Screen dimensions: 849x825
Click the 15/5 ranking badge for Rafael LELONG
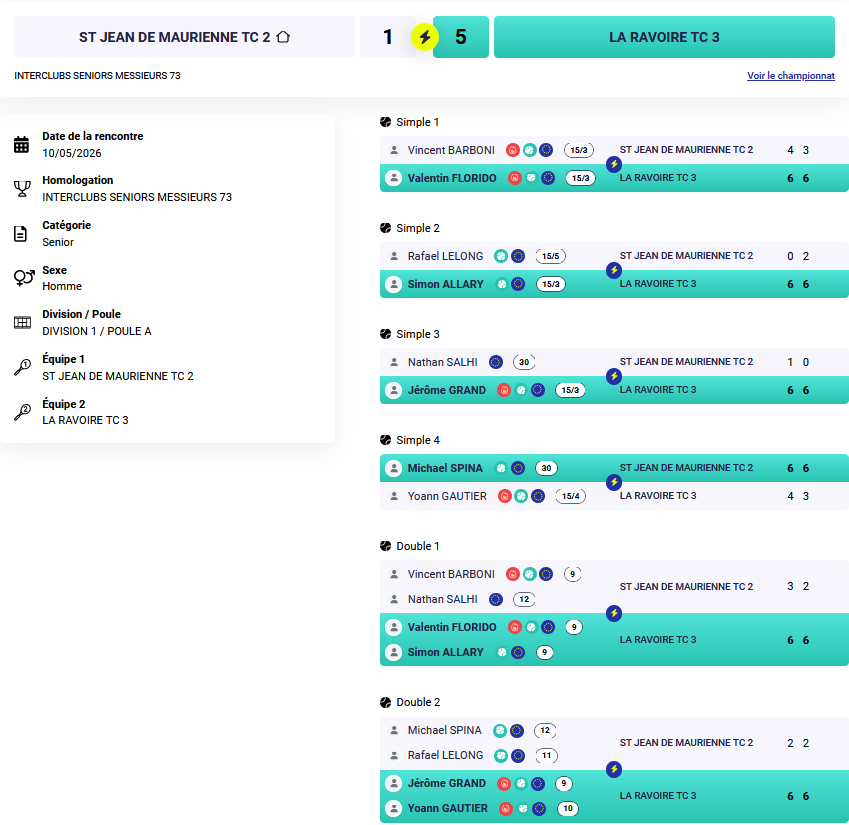[x=551, y=256]
